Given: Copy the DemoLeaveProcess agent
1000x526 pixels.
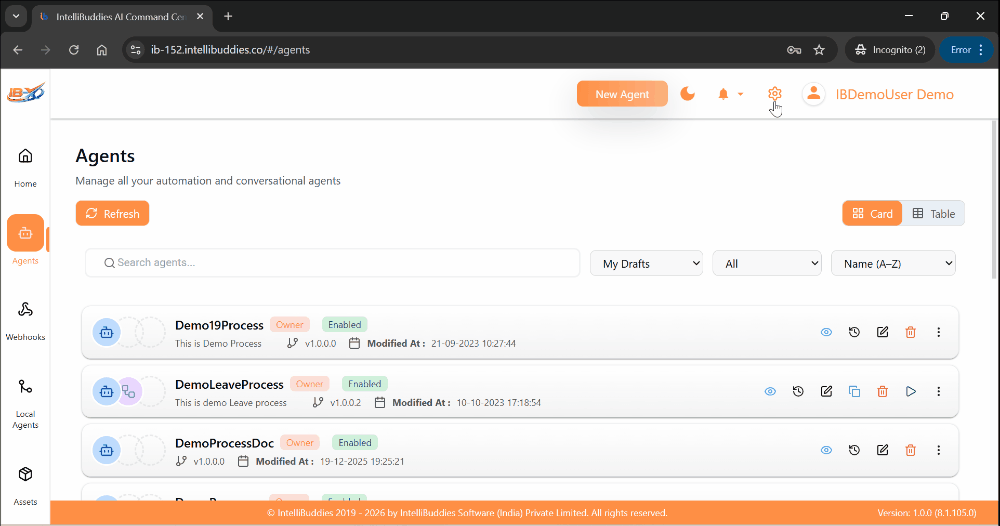Looking at the screenshot, I should click(854, 391).
